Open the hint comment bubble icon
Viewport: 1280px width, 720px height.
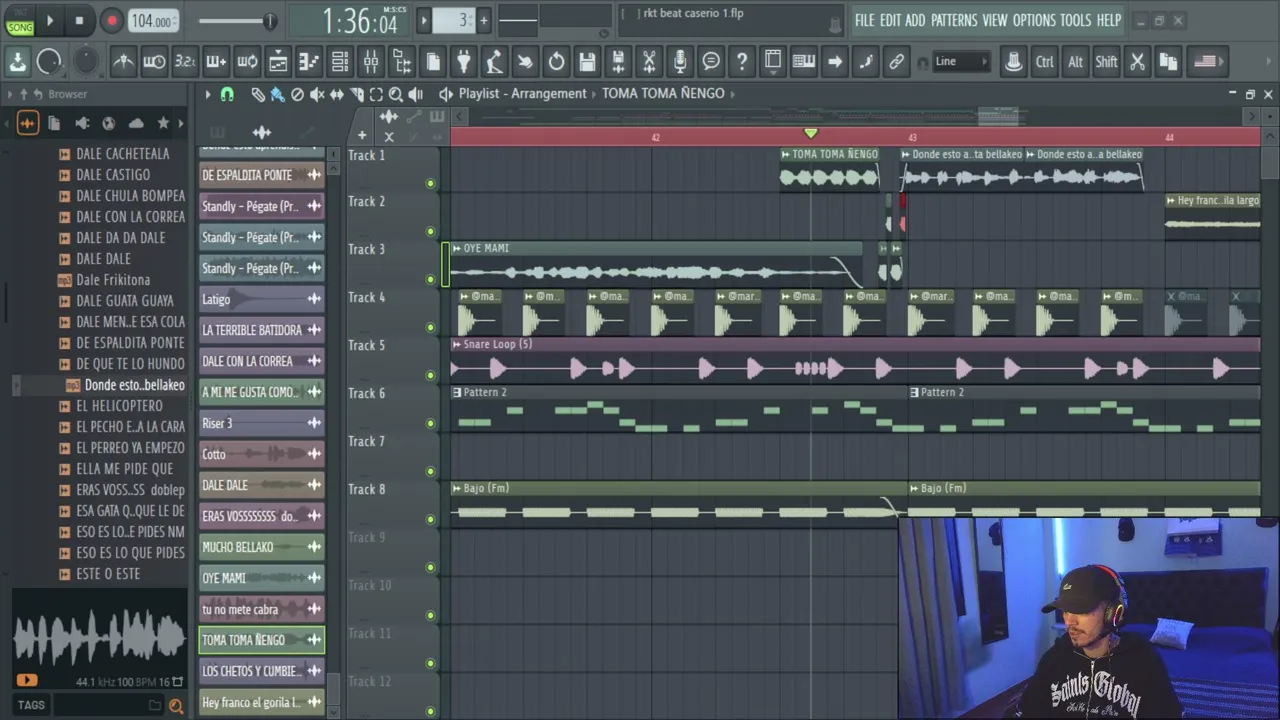coord(711,62)
